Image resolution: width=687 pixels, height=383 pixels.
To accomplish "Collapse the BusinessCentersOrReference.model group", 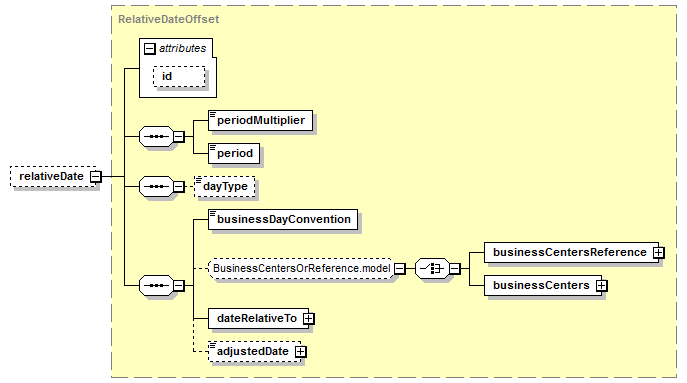I will coord(400,269).
